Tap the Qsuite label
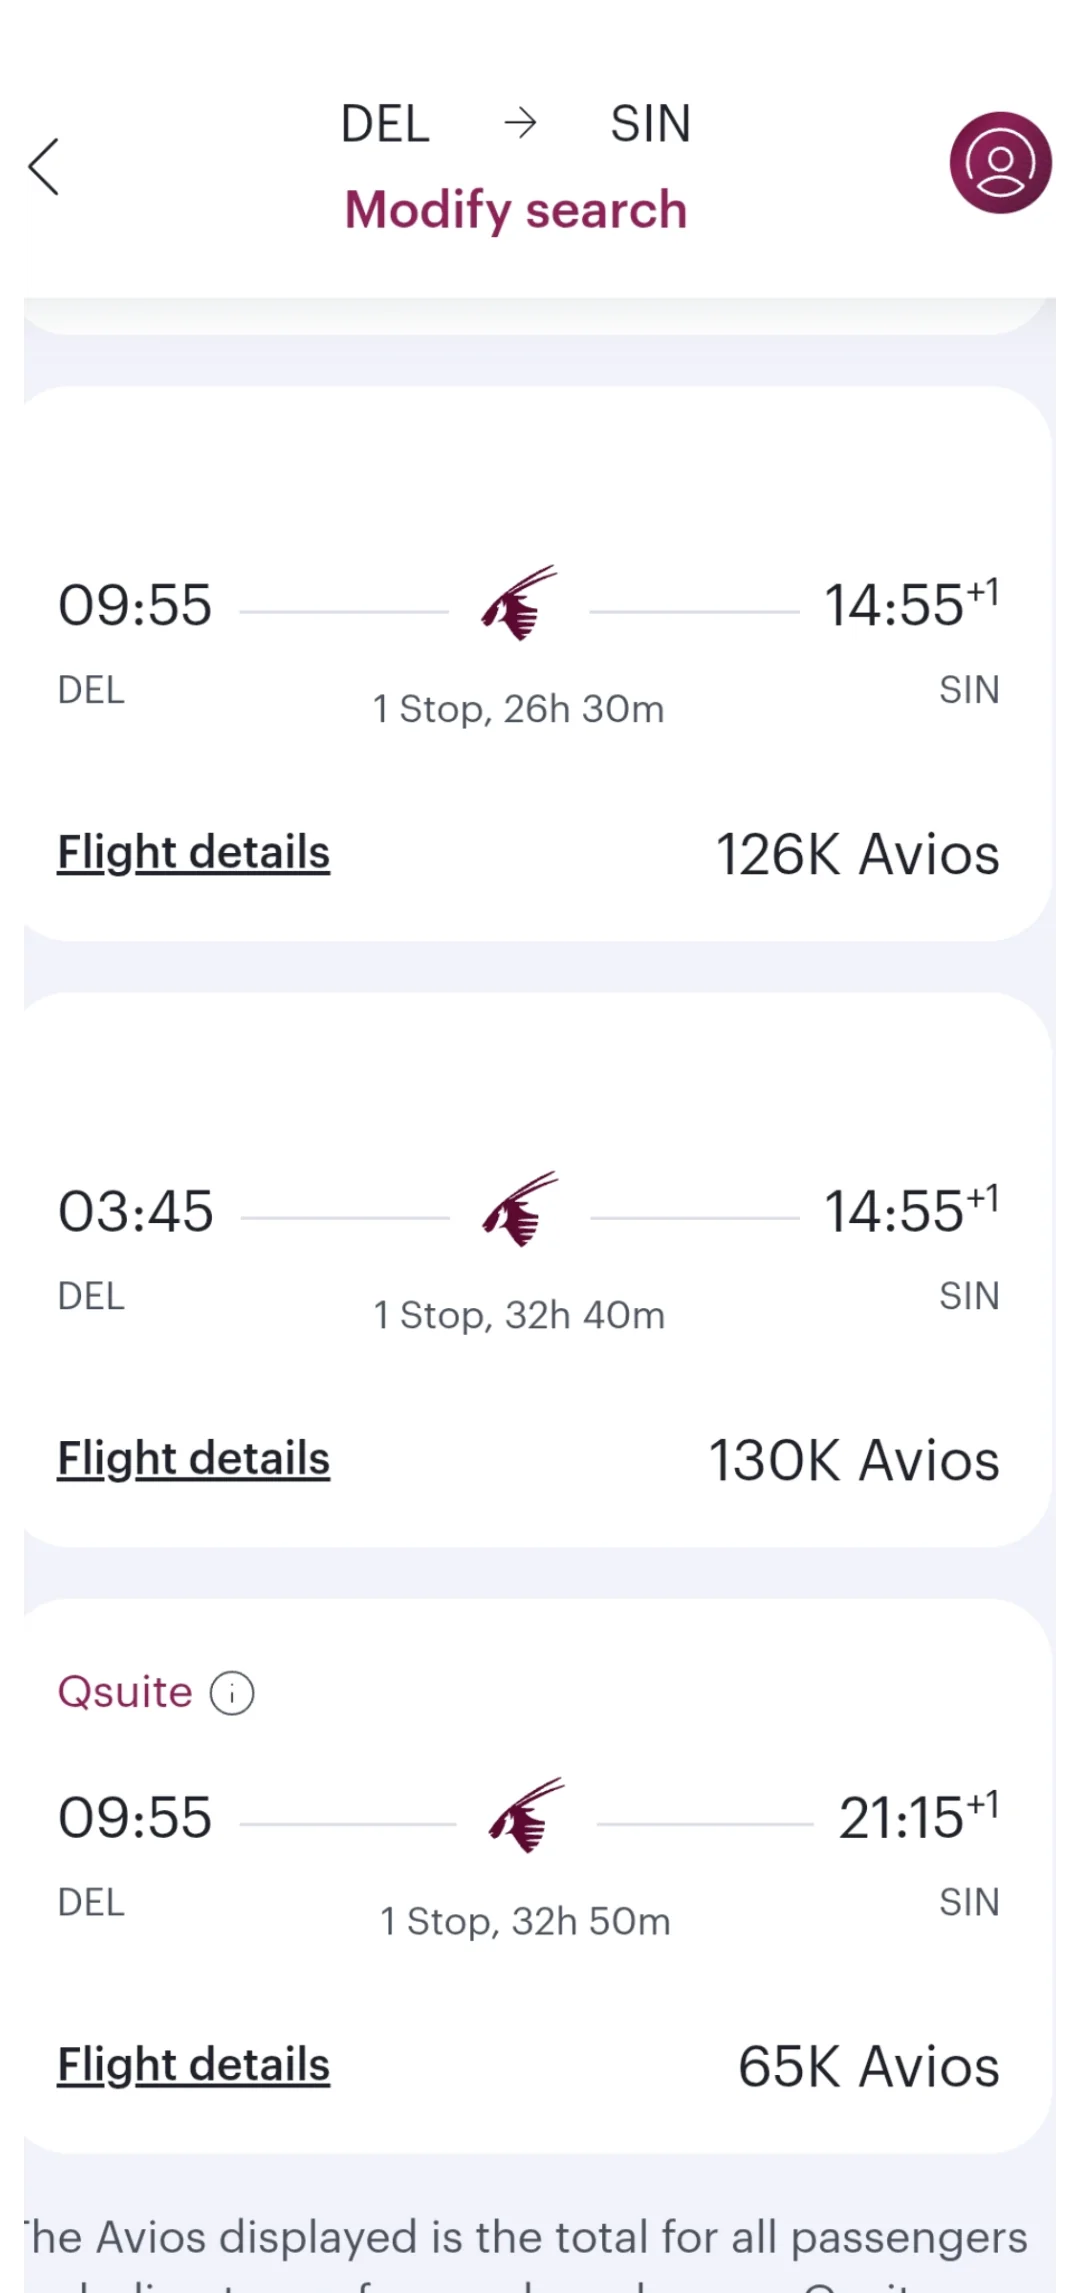Viewport: 1080px width, 2293px height. [125, 1692]
